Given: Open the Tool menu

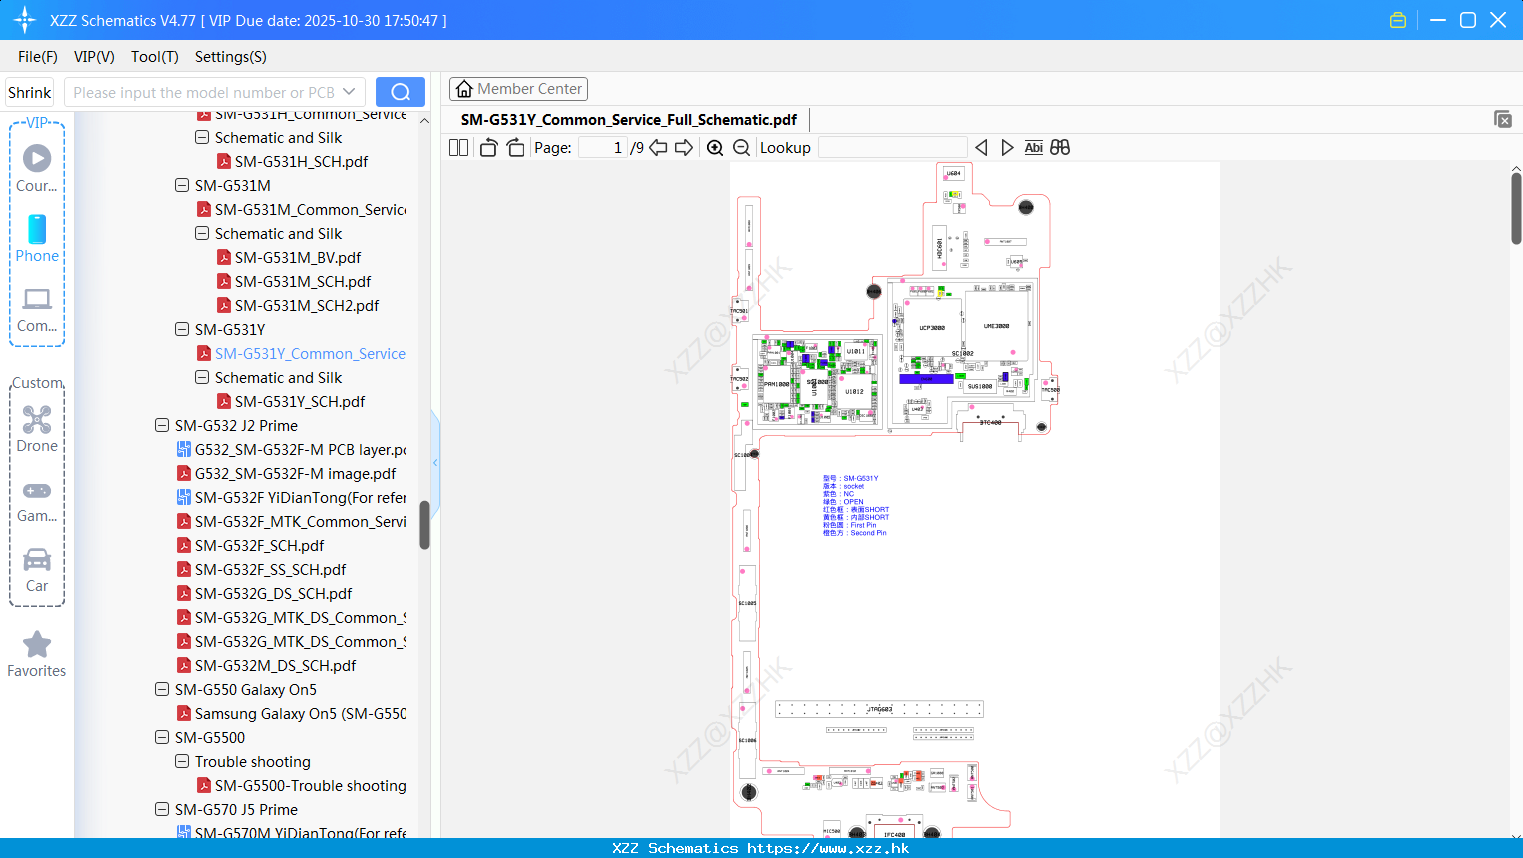Looking at the screenshot, I should point(154,57).
